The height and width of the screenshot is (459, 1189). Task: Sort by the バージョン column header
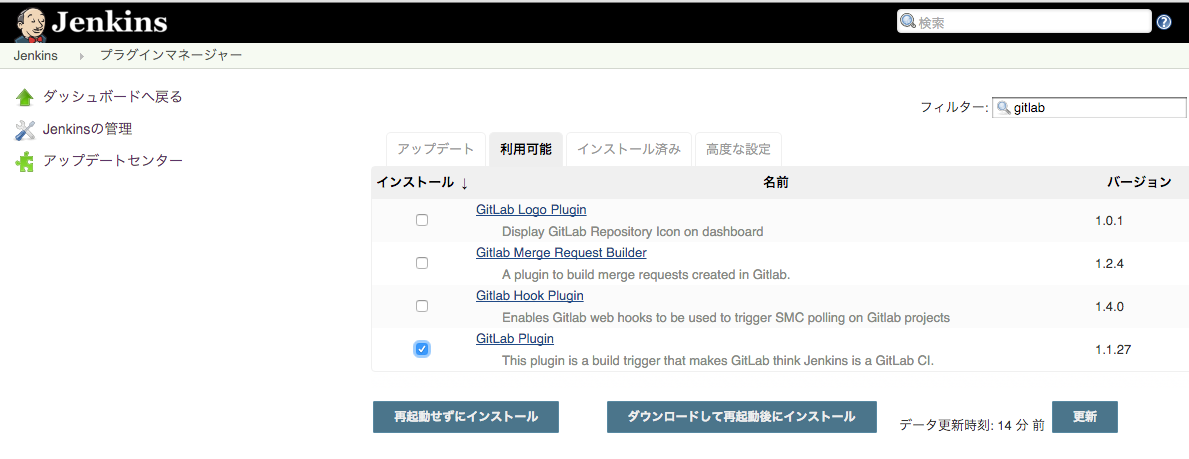[1139, 182]
